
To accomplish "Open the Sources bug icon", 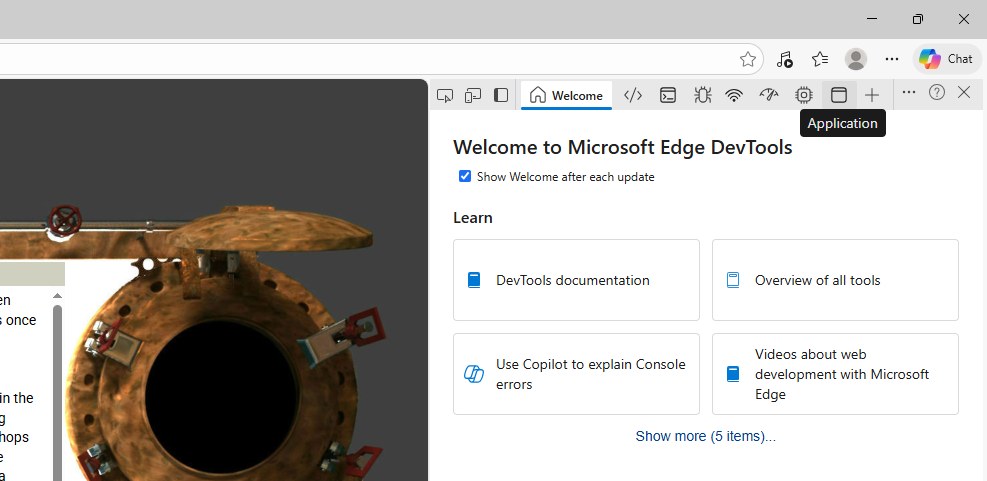I will (701, 95).
